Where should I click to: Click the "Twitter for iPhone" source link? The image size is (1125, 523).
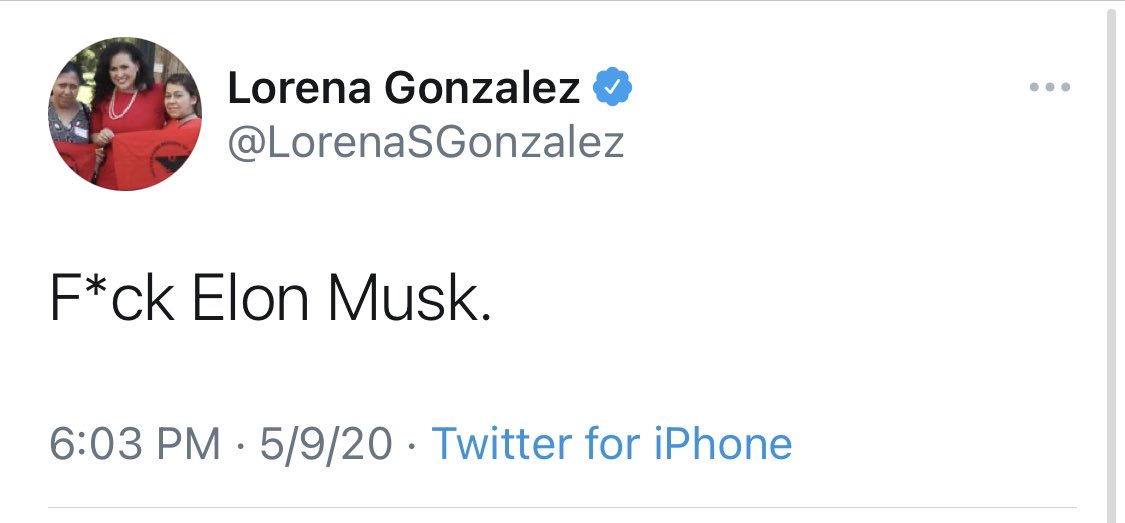(611, 443)
